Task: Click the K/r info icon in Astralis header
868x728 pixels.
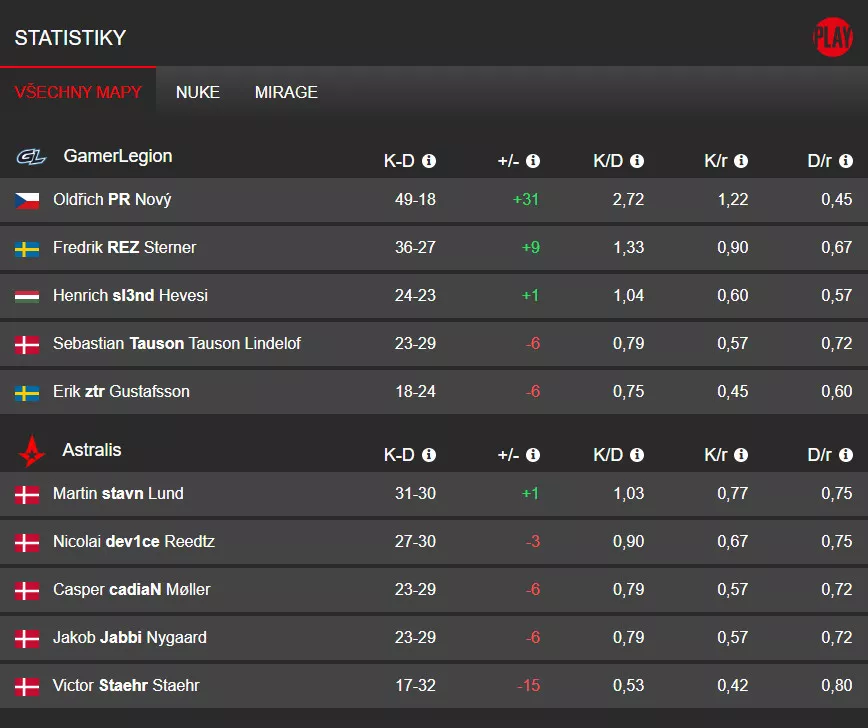Action: (742, 454)
